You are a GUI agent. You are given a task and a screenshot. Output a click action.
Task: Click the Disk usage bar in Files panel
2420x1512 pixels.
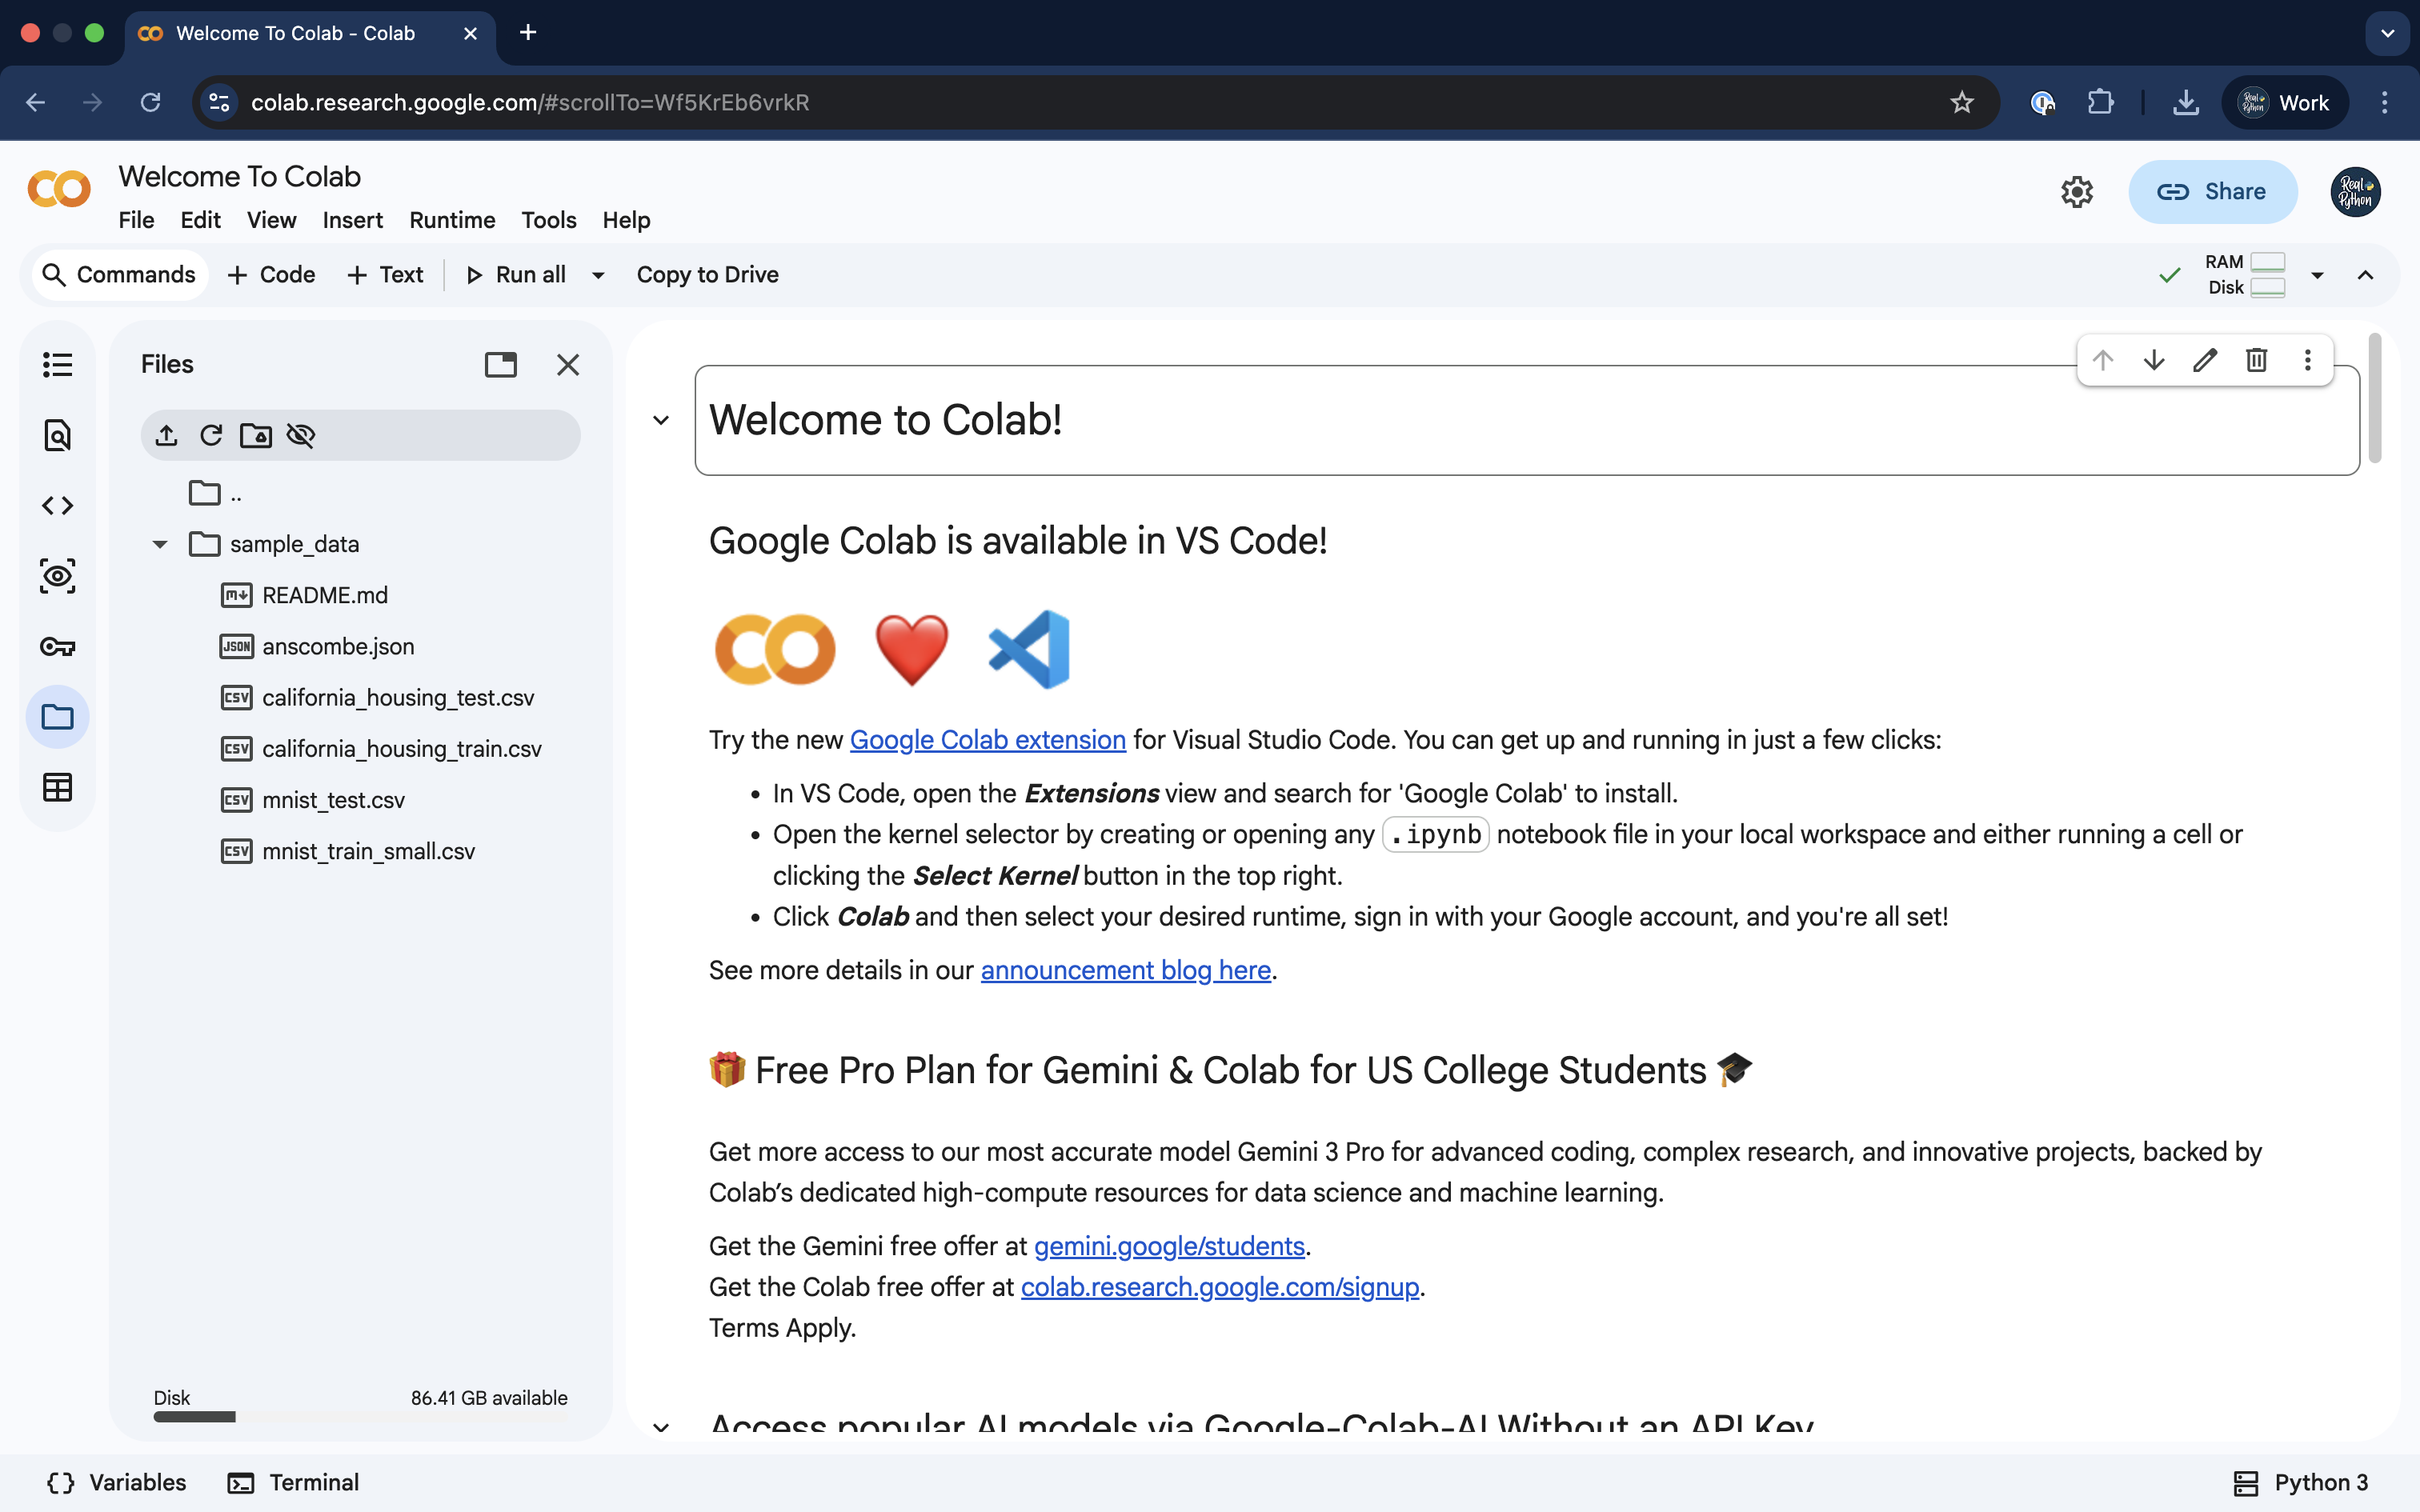[x=360, y=1417]
